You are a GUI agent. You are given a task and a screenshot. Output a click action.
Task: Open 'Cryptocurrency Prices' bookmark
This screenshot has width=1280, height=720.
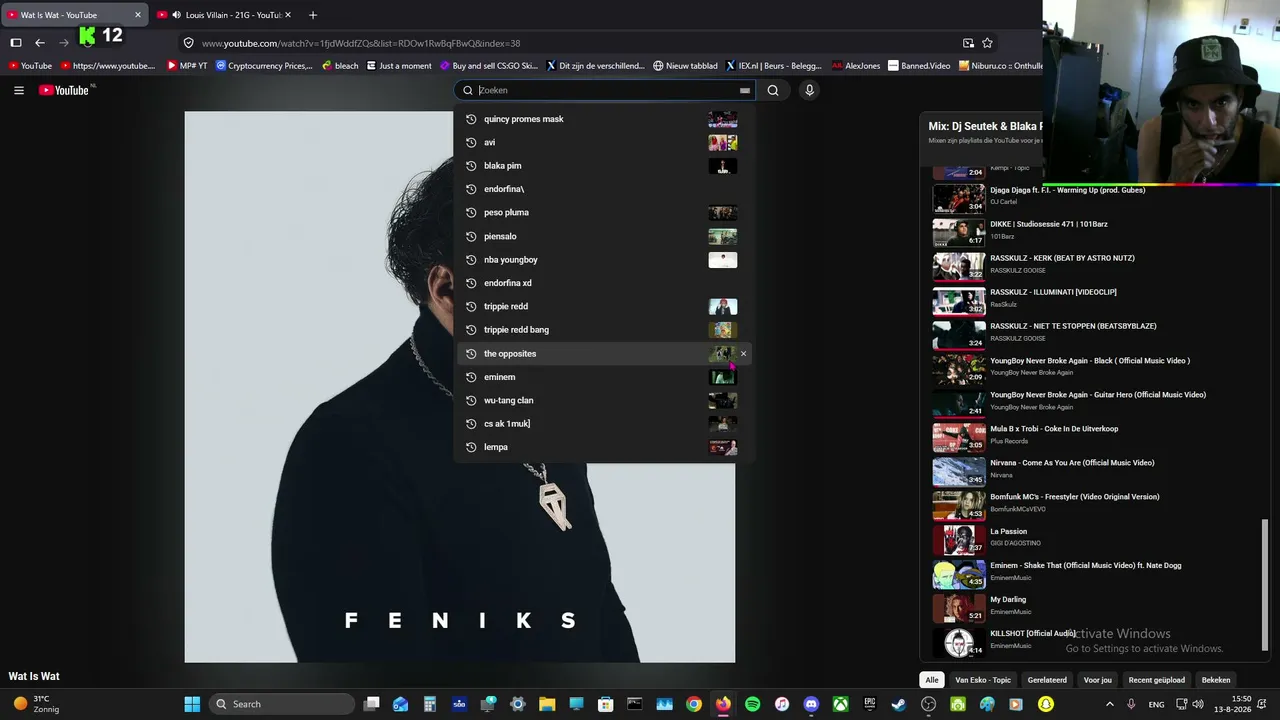(264, 66)
